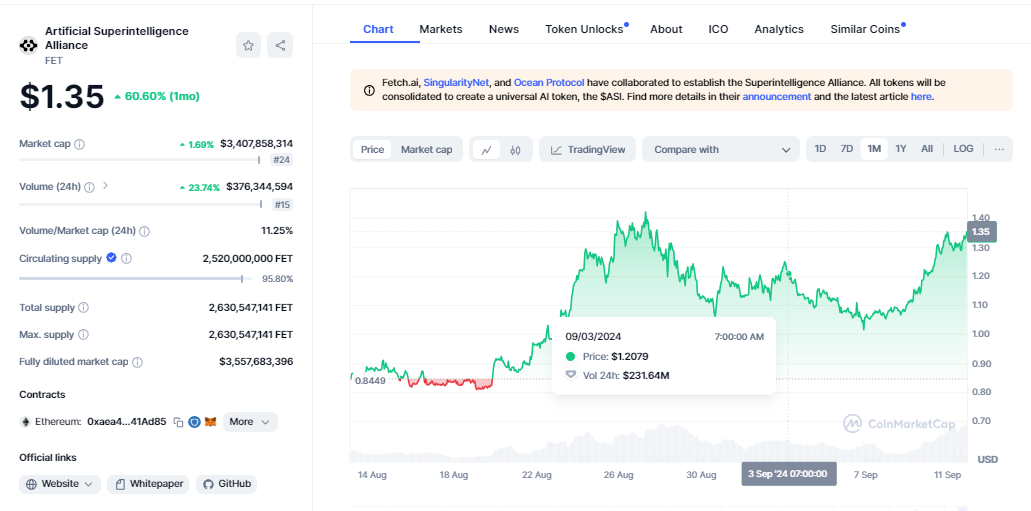Screen dimensions: 1031x511
Task: Click the Circulating supply verified badge
Action: tap(112, 258)
